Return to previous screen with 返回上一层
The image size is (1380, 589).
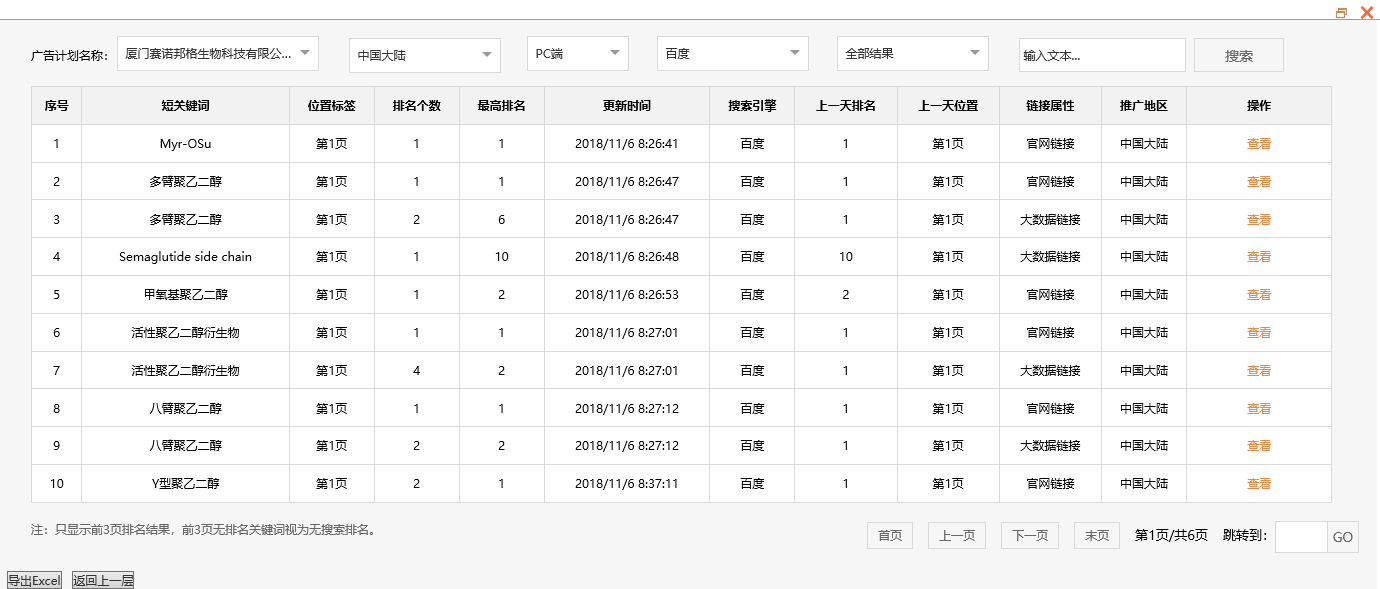pos(102,578)
